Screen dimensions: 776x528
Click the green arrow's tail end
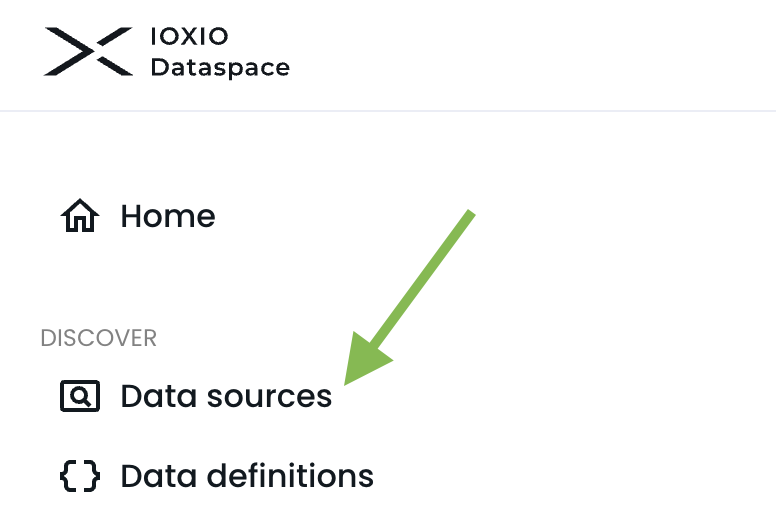470,213
